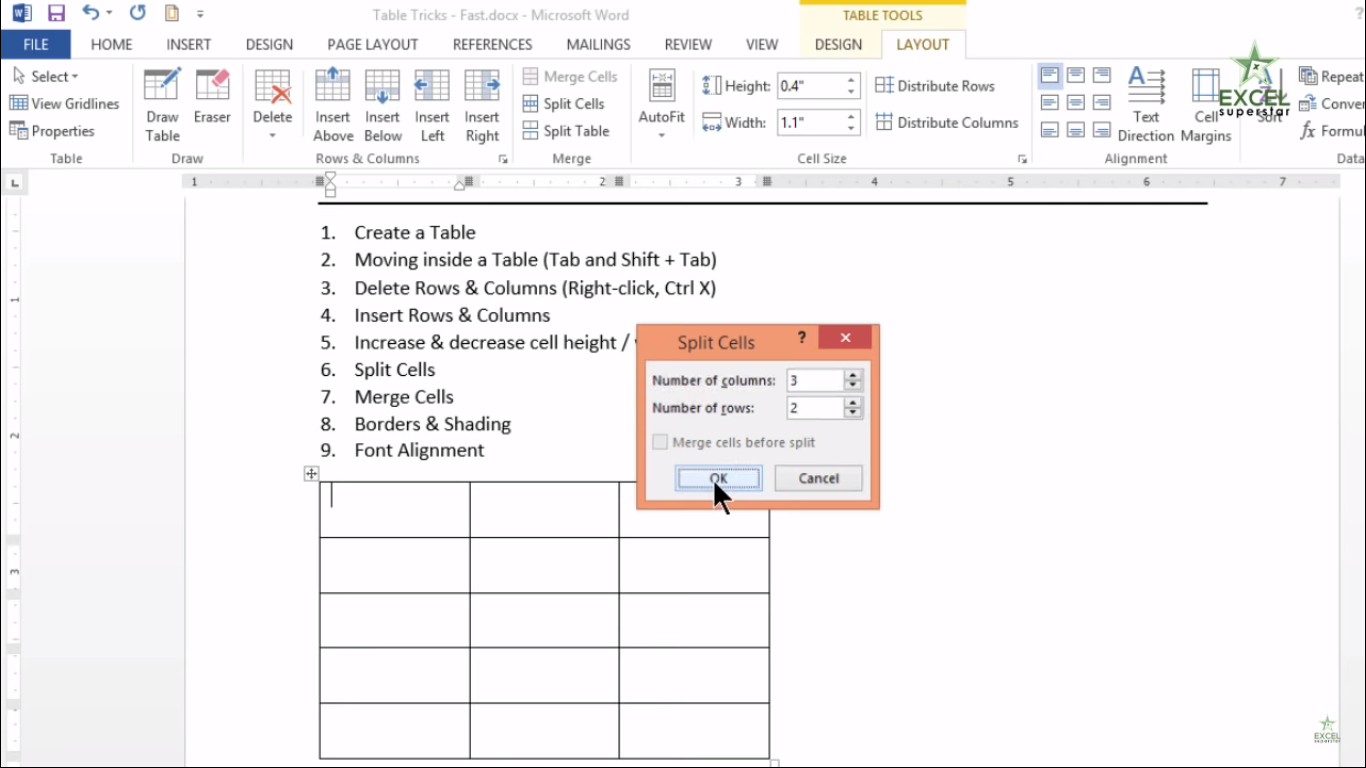The width and height of the screenshot is (1366, 768).
Task: Switch to the REFERENCES tab
Action: pyautogui.click(x=492, y=44)
